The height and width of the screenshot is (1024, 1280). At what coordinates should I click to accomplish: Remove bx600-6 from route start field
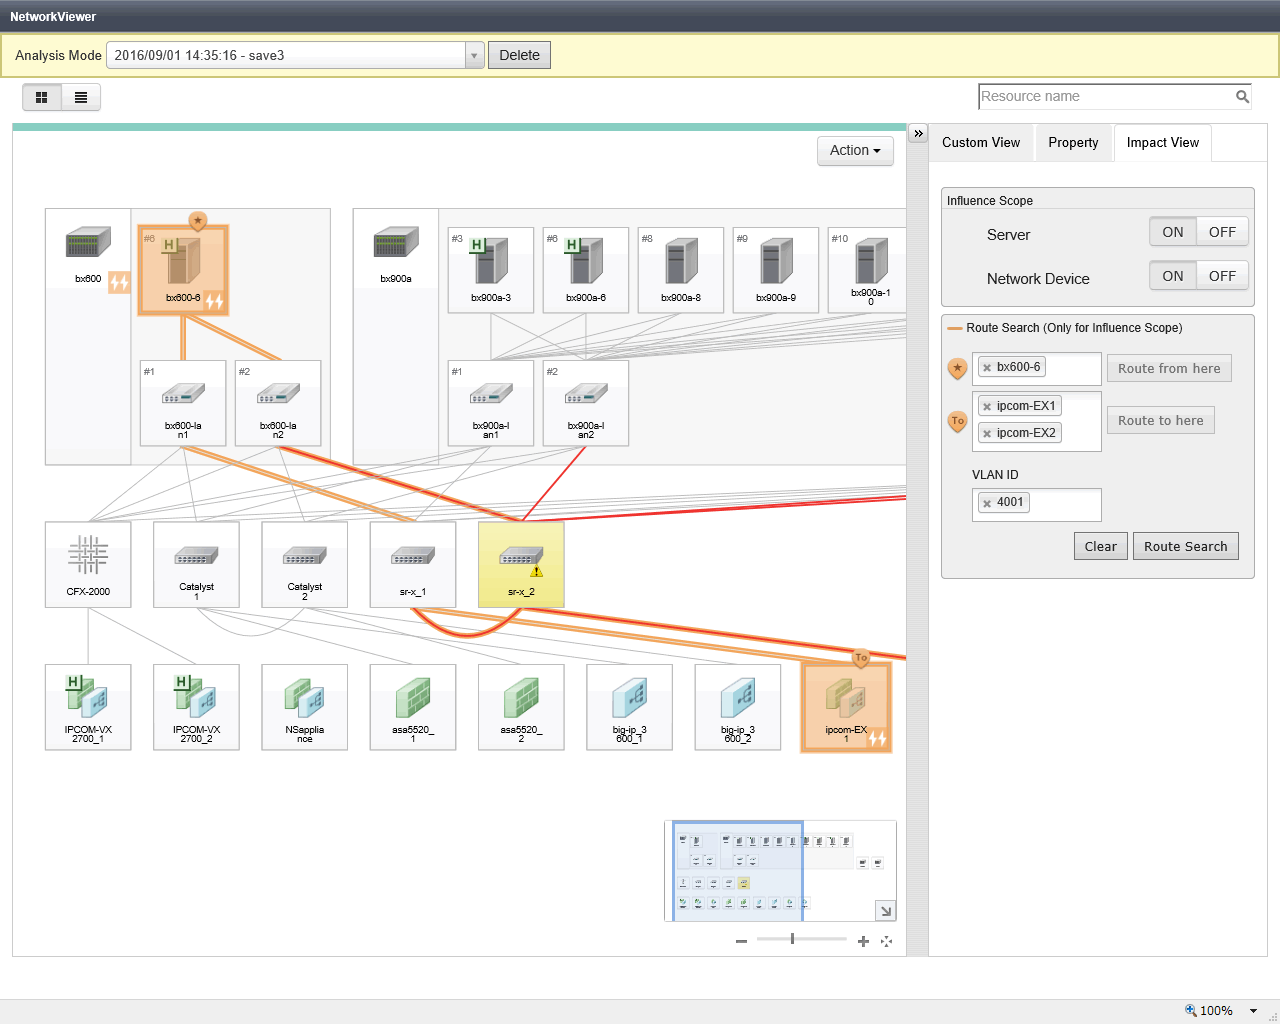coord(987,368)
